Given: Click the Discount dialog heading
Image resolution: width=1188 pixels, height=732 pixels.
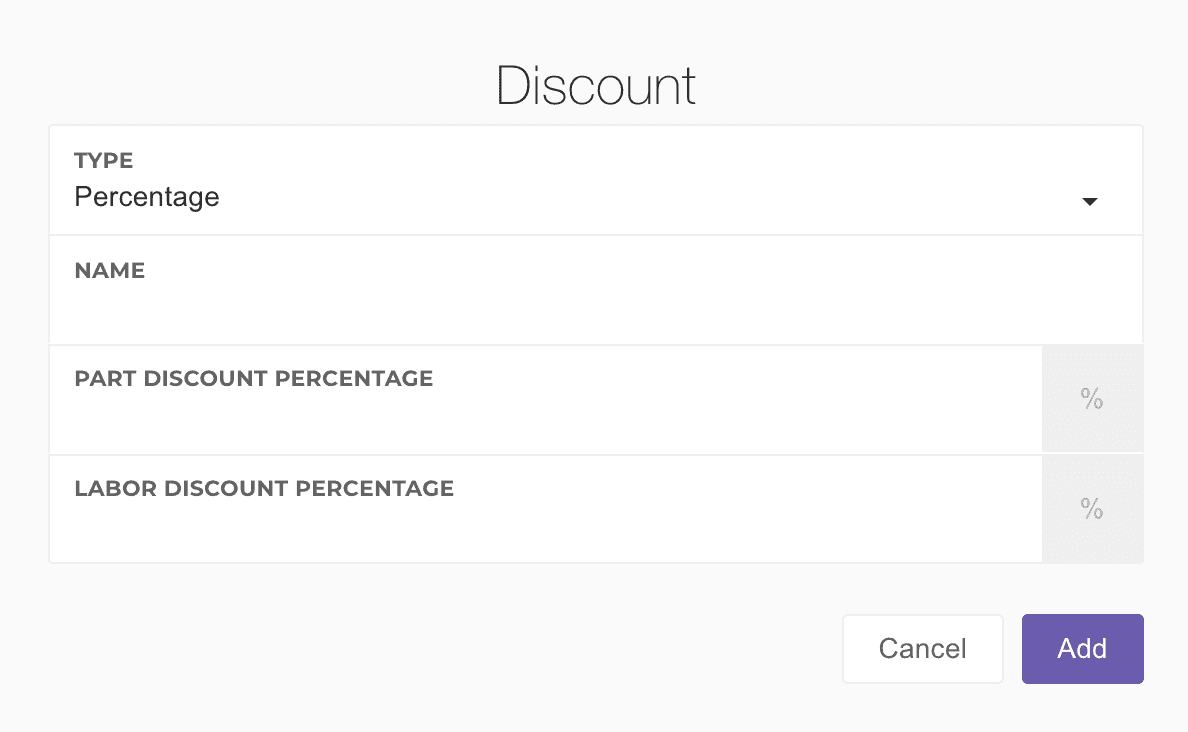Looking at the screenshot, I should tap(596, 86).
